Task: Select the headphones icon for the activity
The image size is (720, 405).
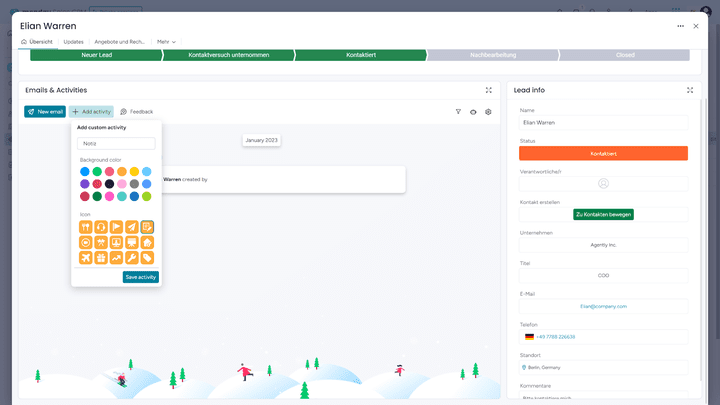Action: point(101,227)
